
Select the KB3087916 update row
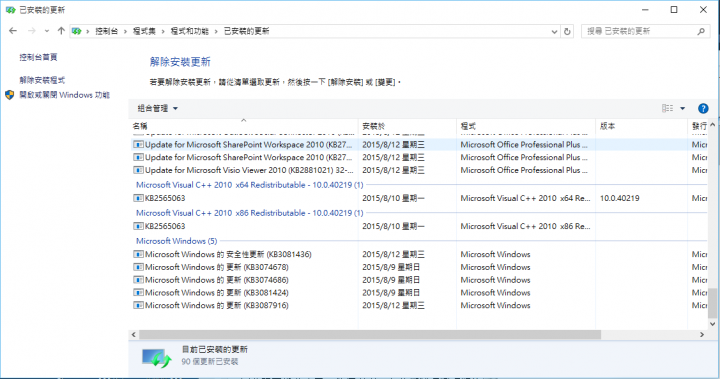418,305
